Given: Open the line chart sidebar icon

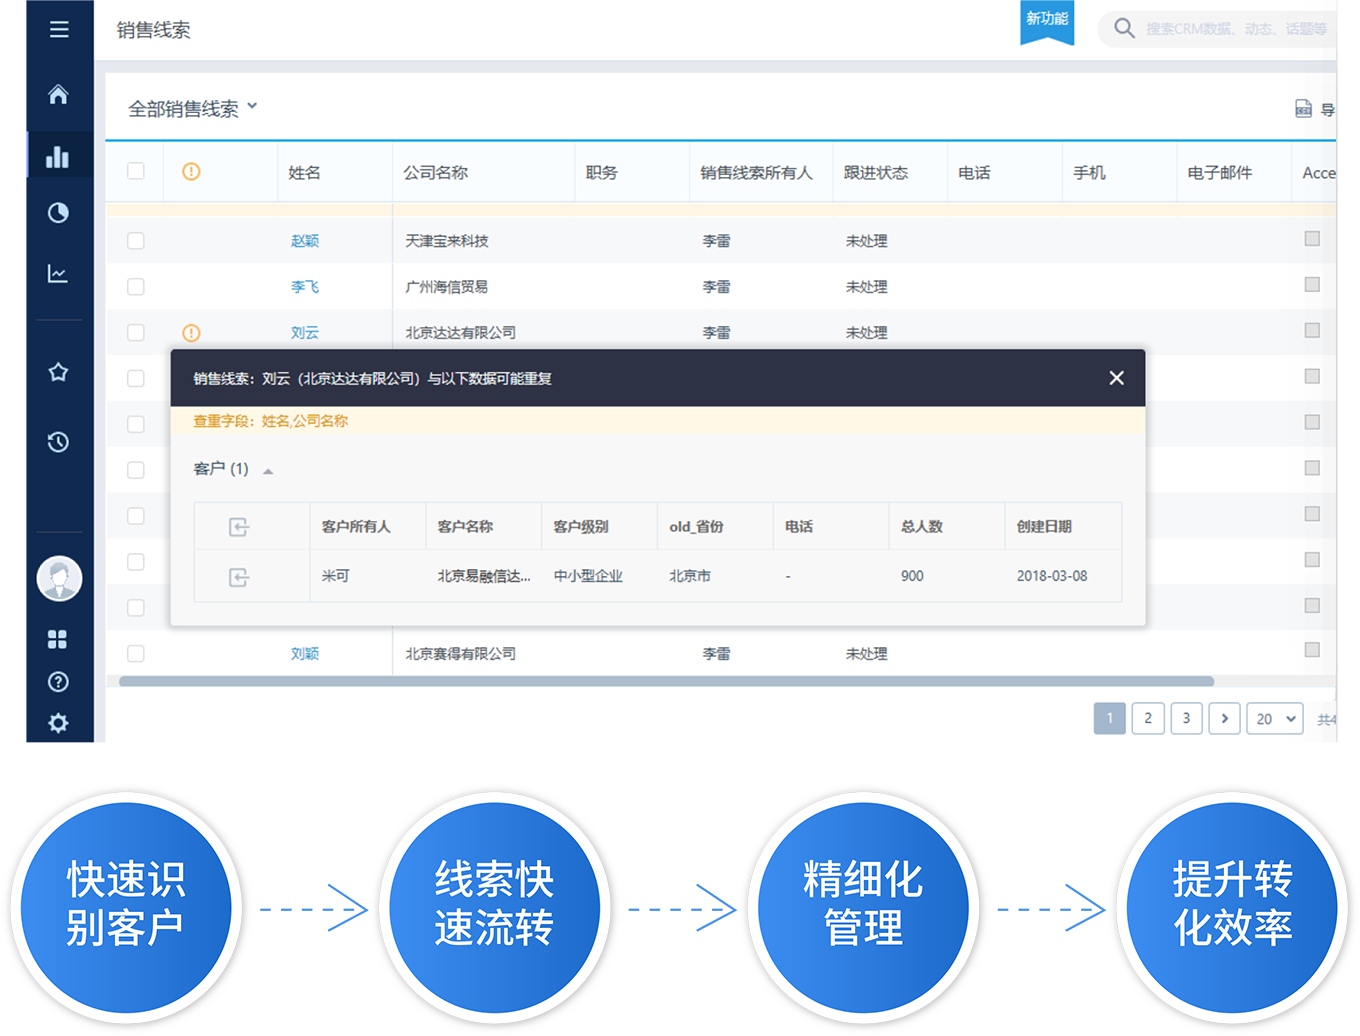Looking at the screenshot, I should tap(58, 273).
